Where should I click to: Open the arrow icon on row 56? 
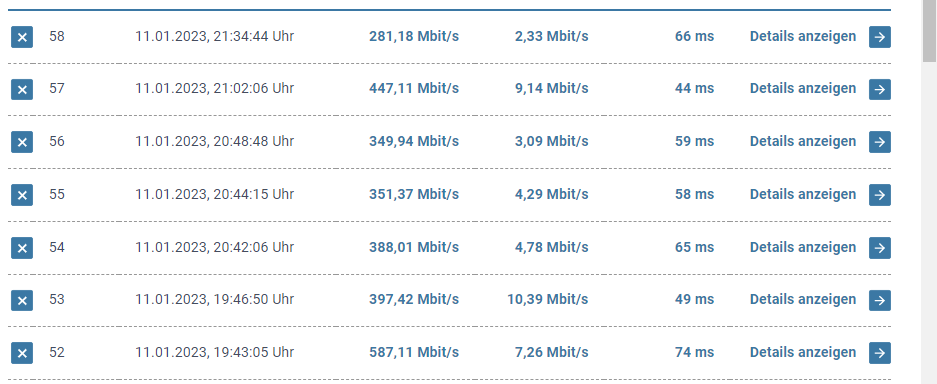pyautogui.click(x=880, y=142)
